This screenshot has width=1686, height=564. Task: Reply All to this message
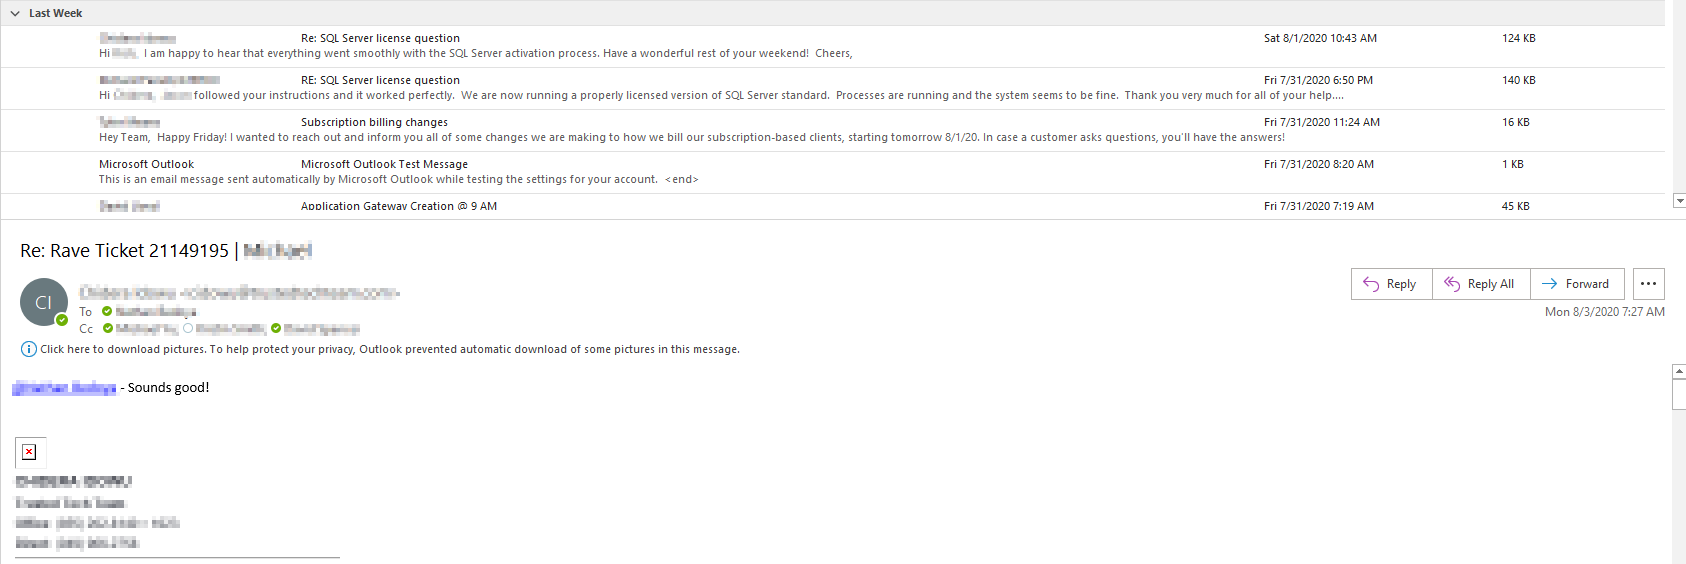[x=1481, y=284]
